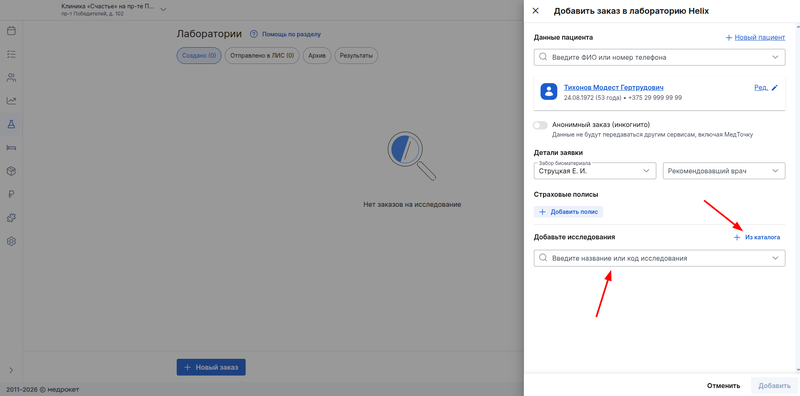The image size is (800, 396).
Task: Click the Добавьте исследования section label
Action: [574, 237]
